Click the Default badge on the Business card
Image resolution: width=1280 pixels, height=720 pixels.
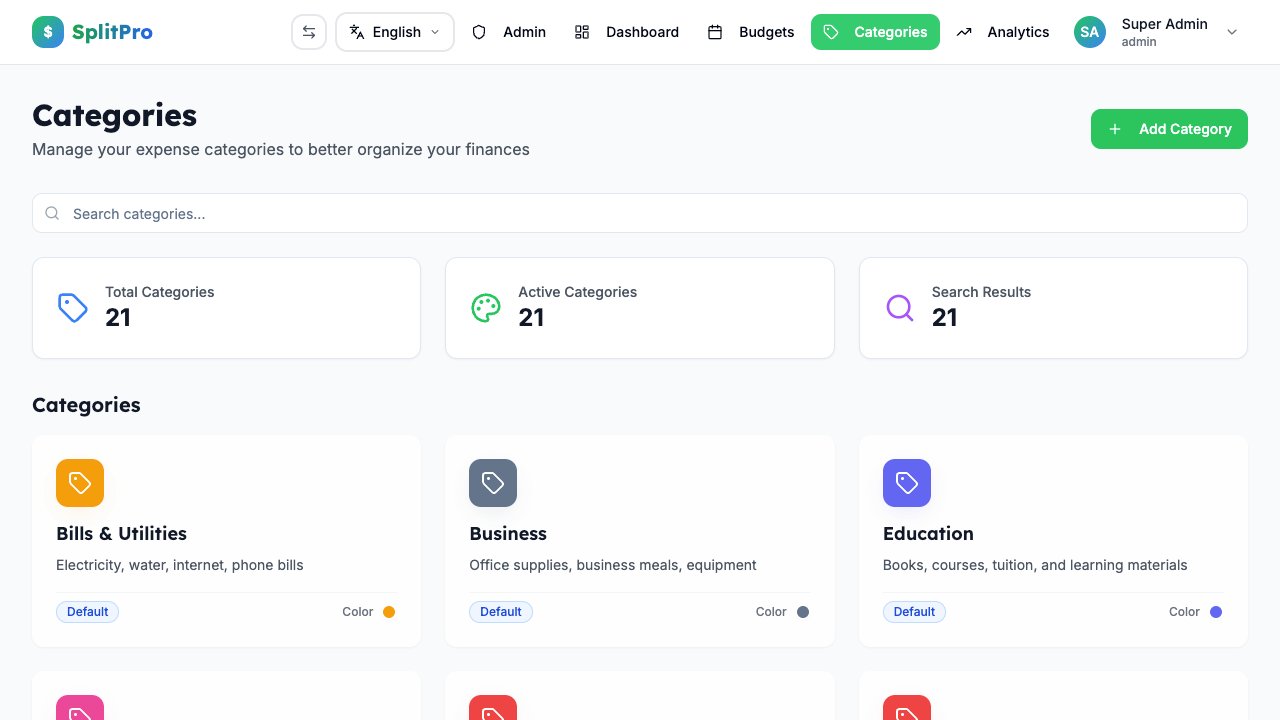click(501, 611)
